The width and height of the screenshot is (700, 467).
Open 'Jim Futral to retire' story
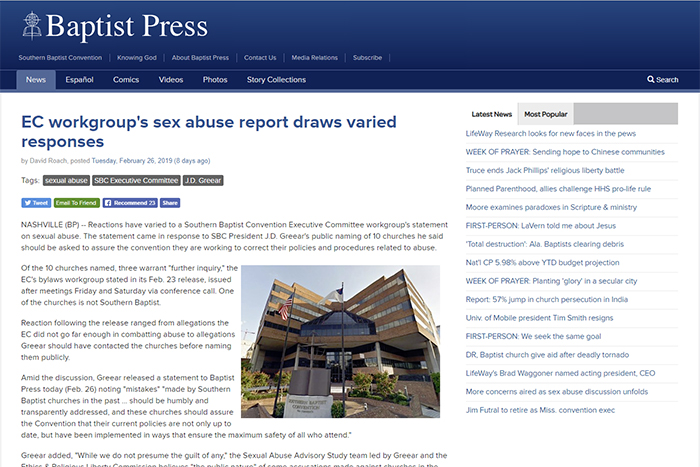[540, 410]
